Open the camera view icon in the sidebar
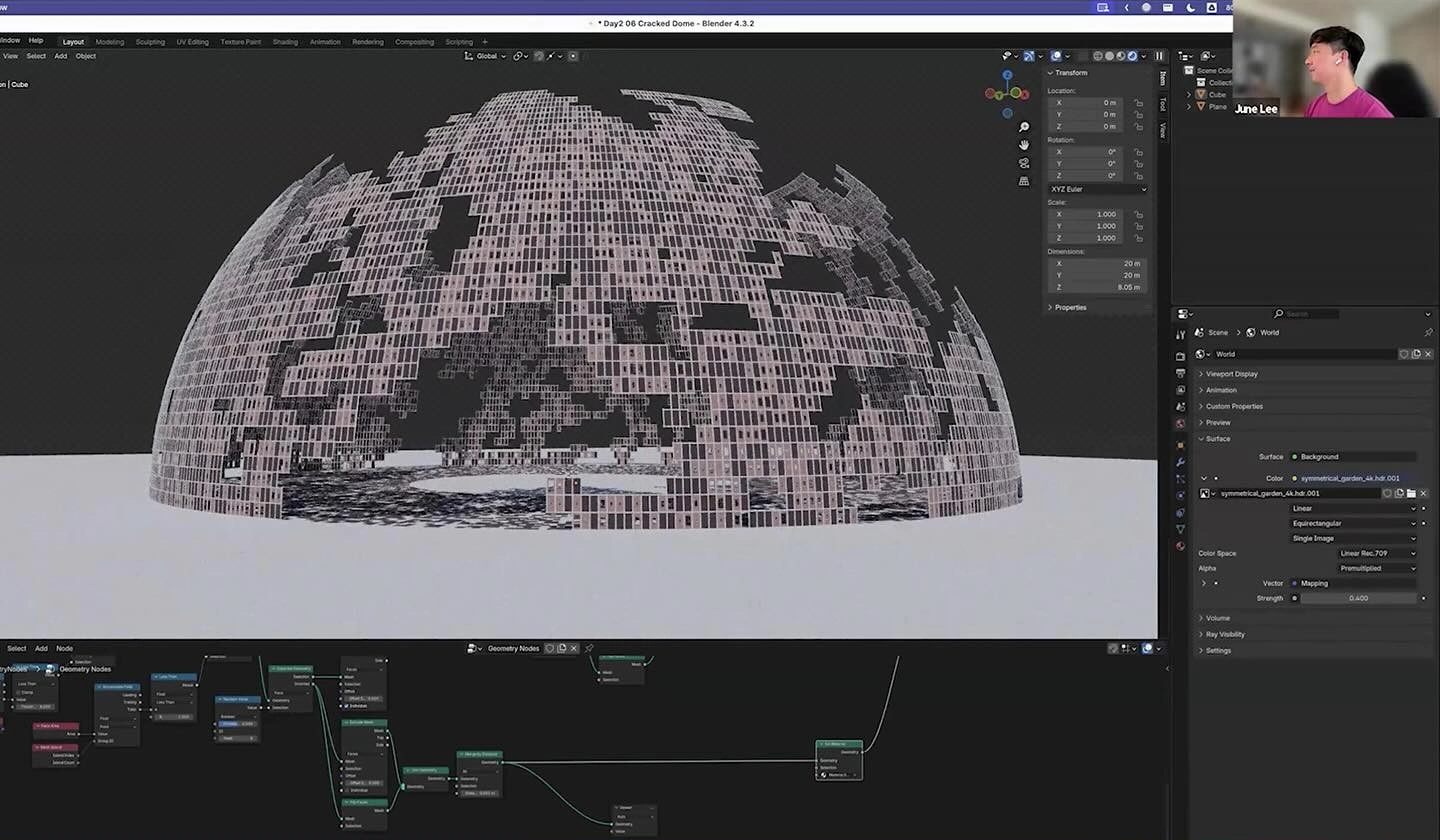1440x840 pixels. coord(1024,163)
